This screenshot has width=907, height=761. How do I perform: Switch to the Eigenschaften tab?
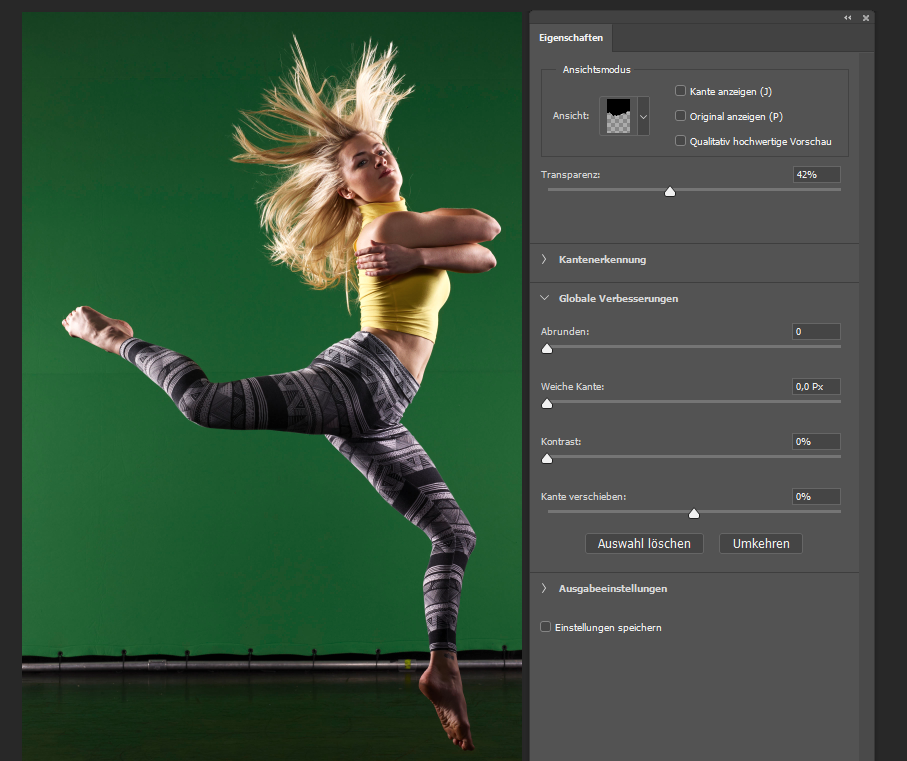[x=572, y=37]
